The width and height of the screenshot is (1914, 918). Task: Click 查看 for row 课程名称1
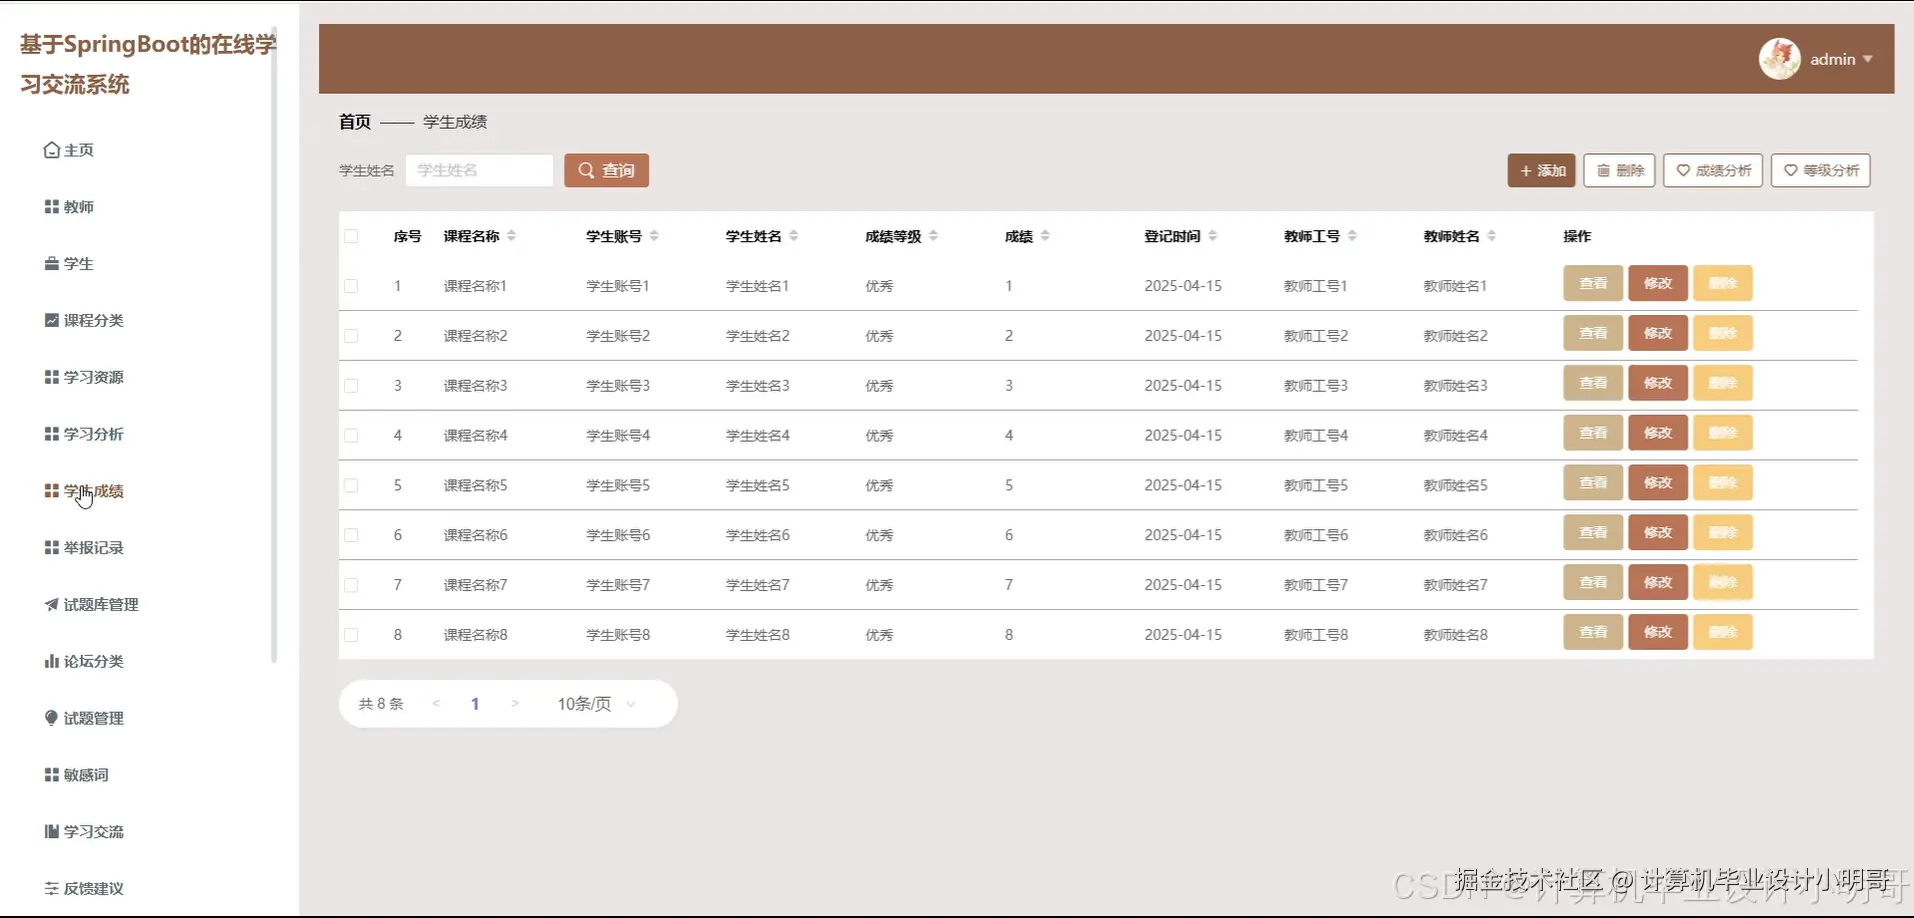1593,283
